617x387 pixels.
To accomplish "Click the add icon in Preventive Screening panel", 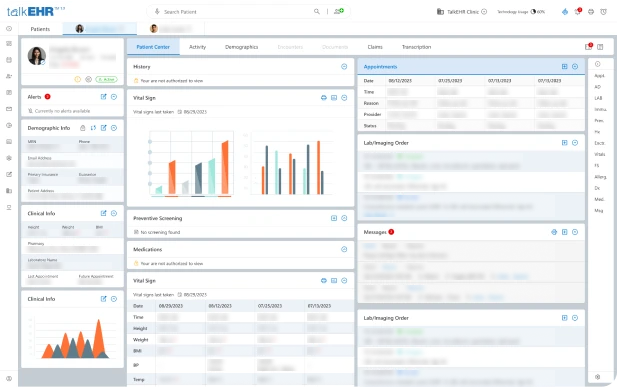I will coord(334,218).
